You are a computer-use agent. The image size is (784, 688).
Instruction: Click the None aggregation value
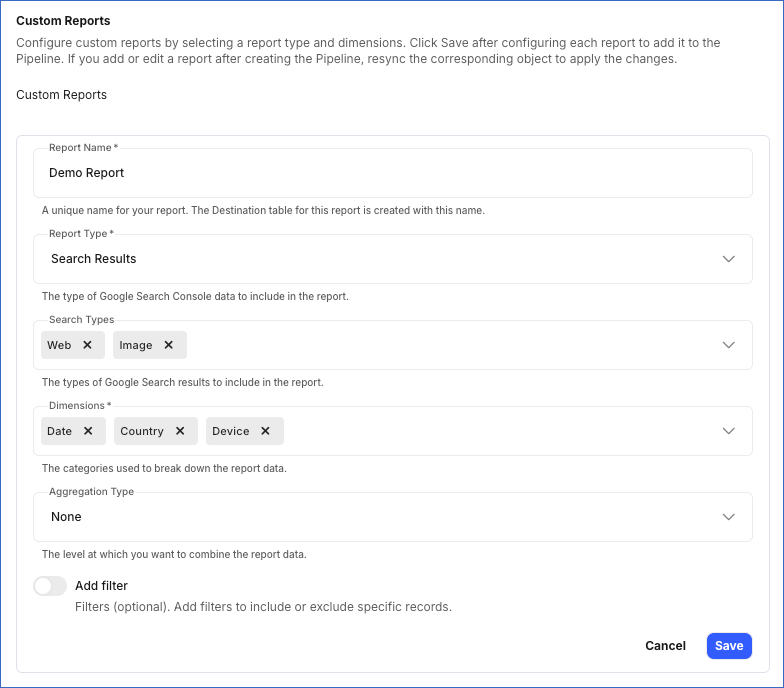(66, 517)
